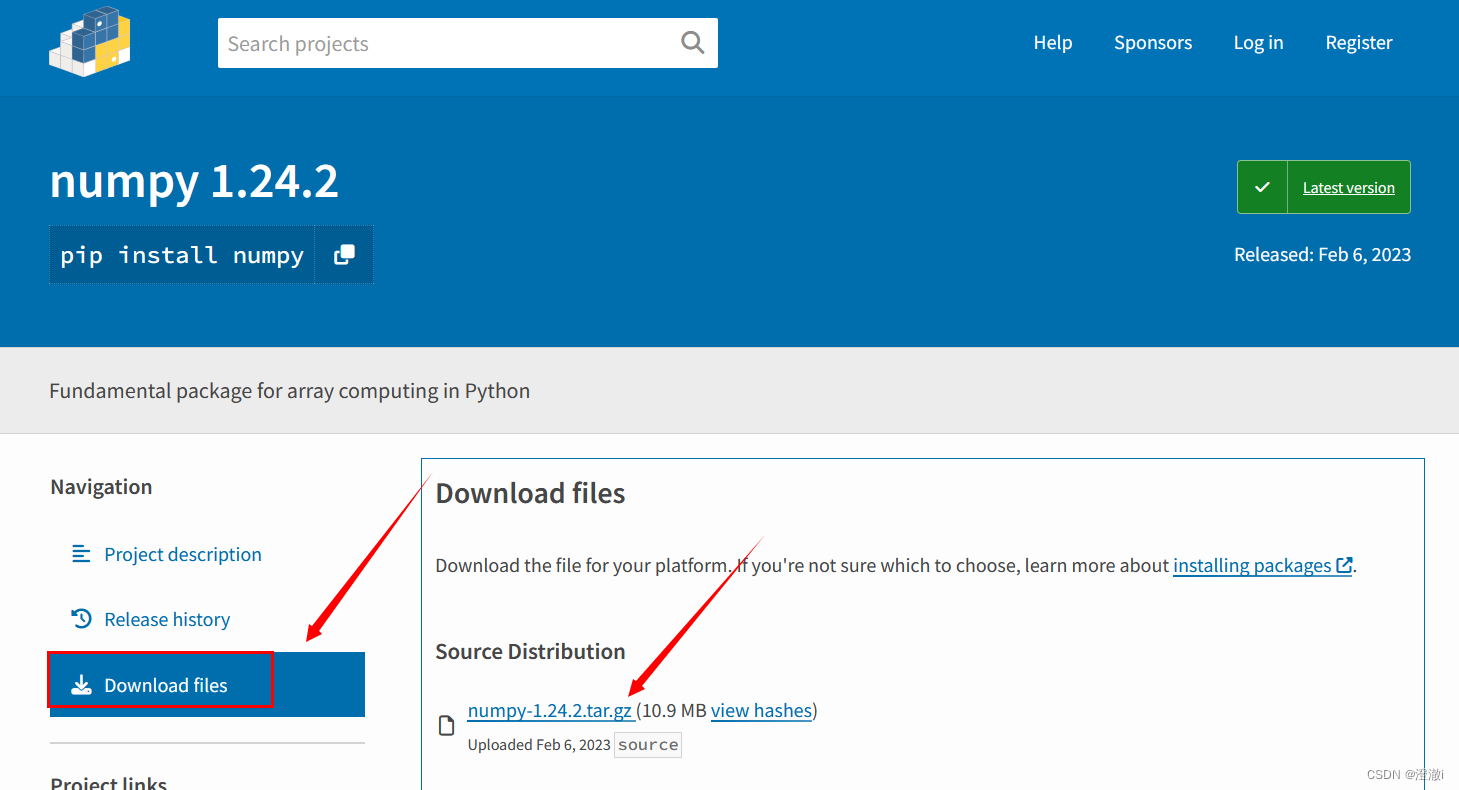
Task: Select the Download files tab
Action: (x=207, y=685)
